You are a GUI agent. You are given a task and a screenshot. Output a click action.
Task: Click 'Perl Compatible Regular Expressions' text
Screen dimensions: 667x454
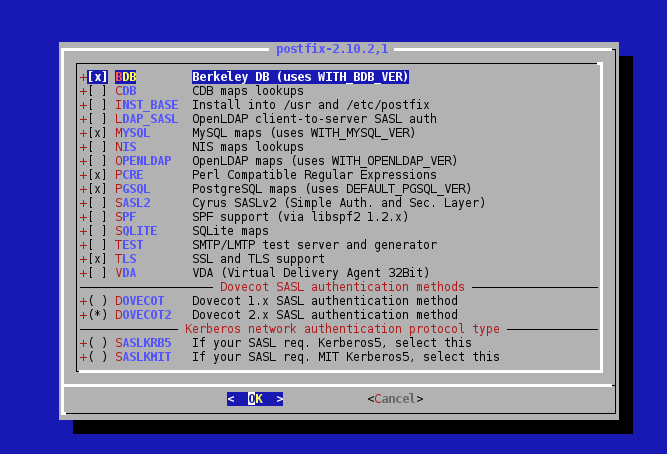click(x=314, y=175)
